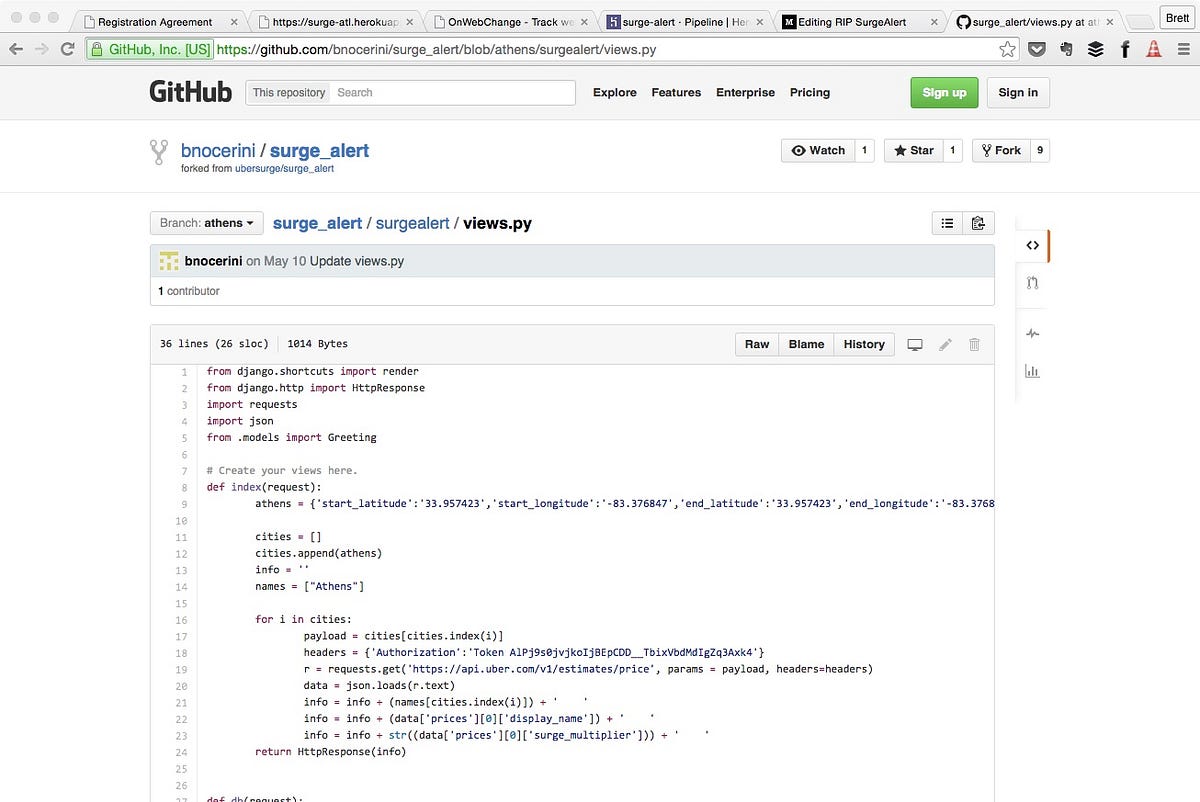Open the file History

click(x=864, y=344)
